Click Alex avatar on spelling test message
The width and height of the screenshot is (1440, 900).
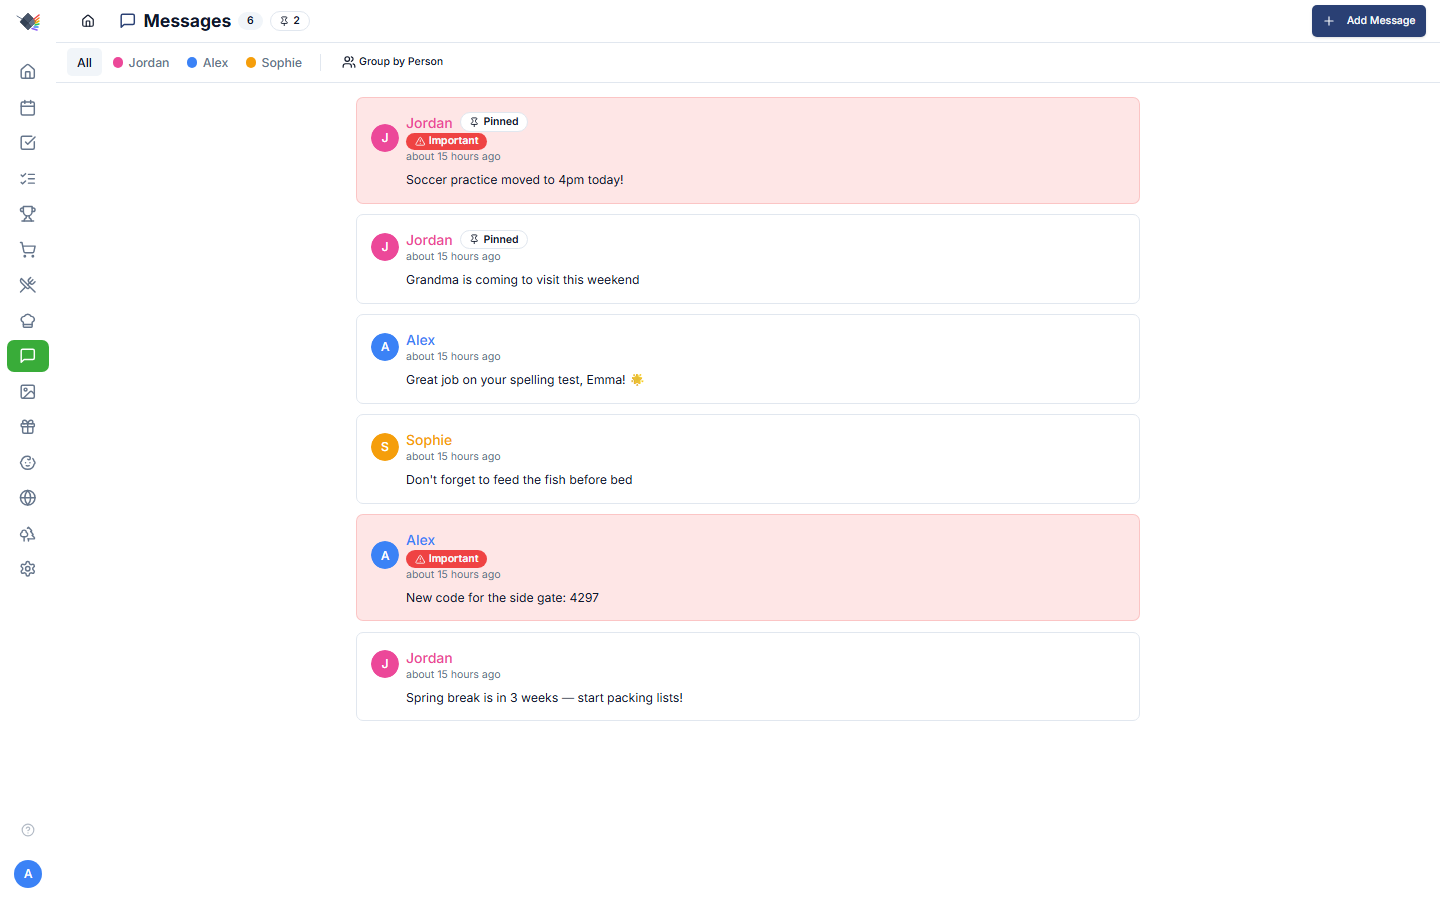385,347
